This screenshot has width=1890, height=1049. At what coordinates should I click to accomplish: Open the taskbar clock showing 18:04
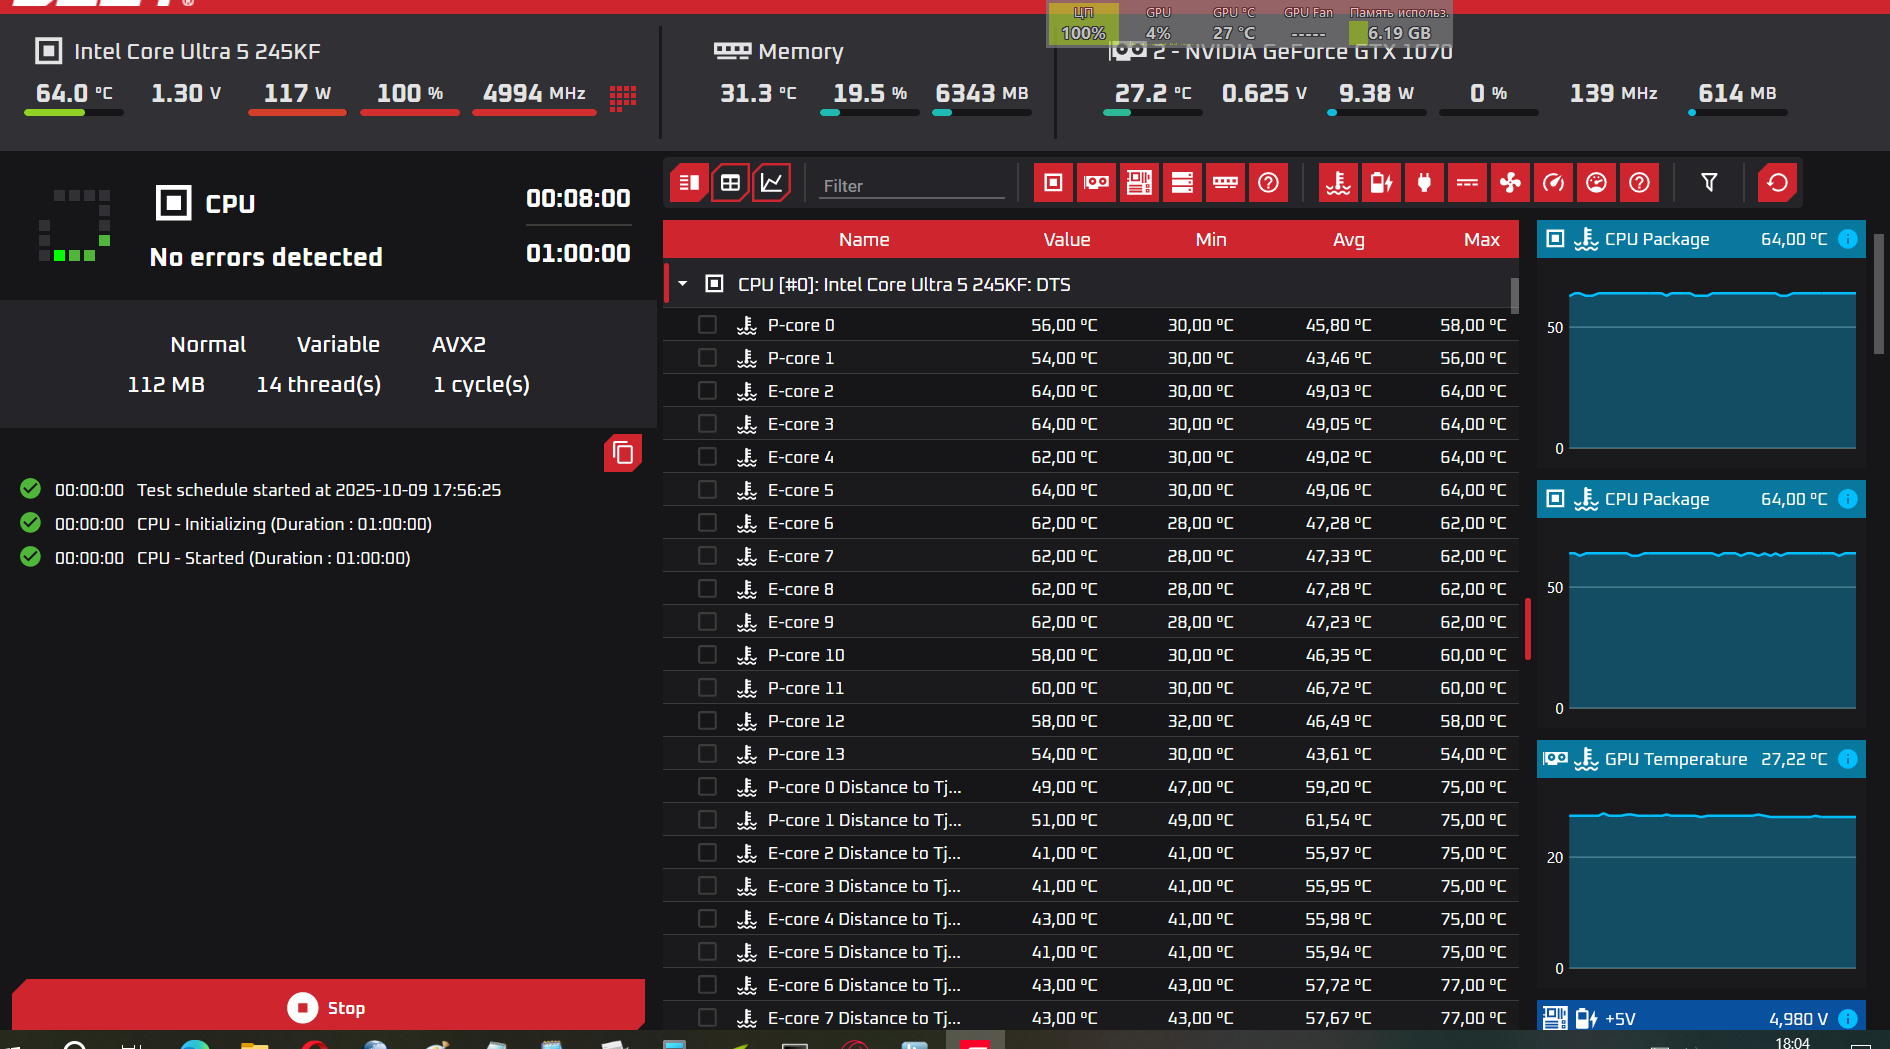[1792, 1042]
